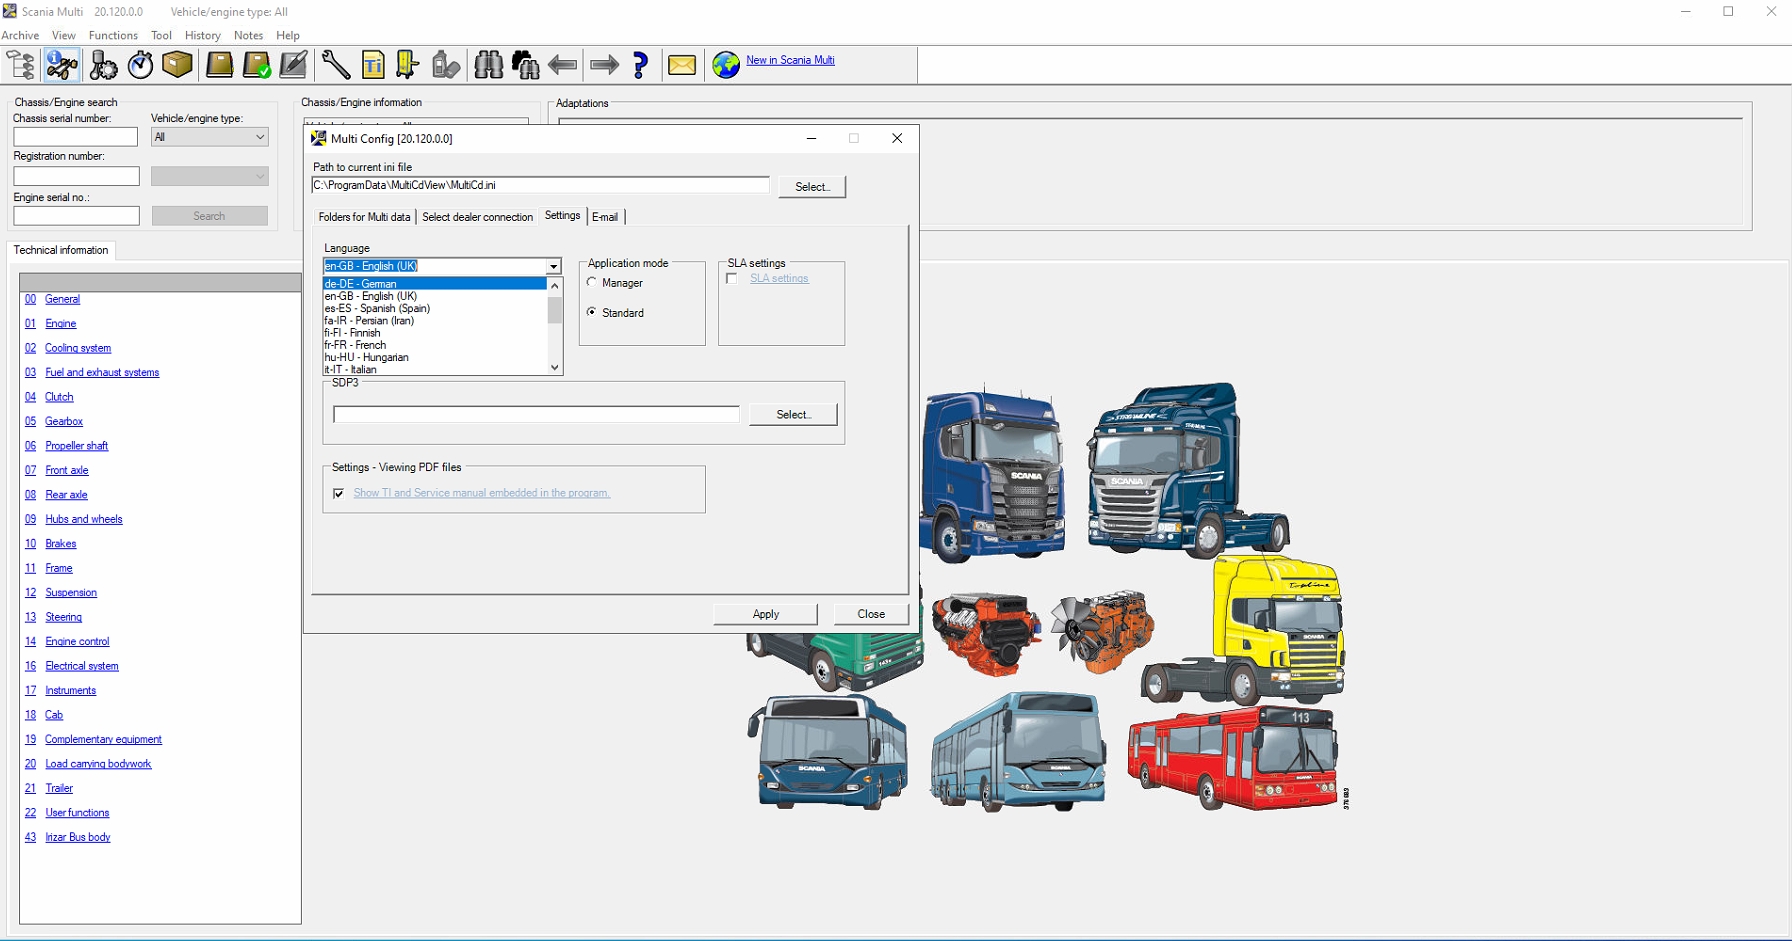This screenshot has width=1792, height=941.
Task: Choose fi-FI - Finnish language option
Action: [x=435, y=333]
